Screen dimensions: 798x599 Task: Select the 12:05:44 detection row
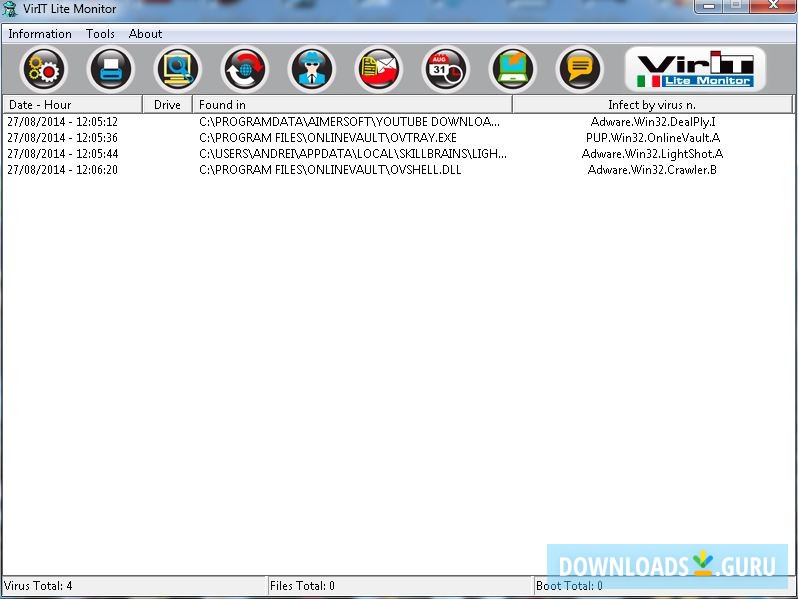click(x=398, y=154)
